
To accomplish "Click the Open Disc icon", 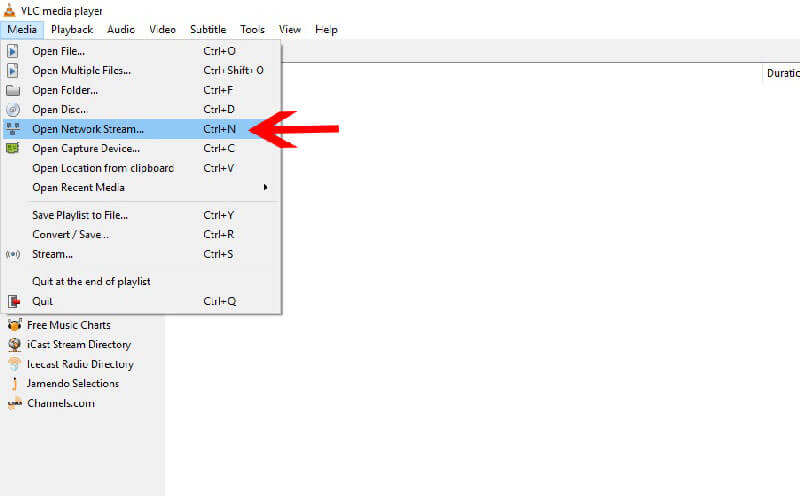I will point(13,109).
